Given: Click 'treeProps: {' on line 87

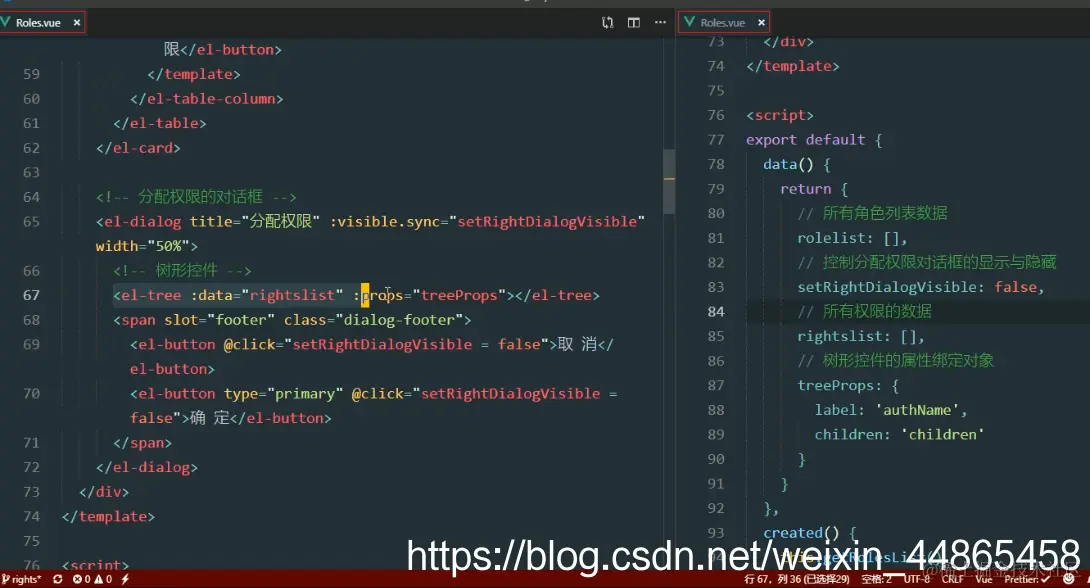Looking at the screenshot, I should pos(848,385).
